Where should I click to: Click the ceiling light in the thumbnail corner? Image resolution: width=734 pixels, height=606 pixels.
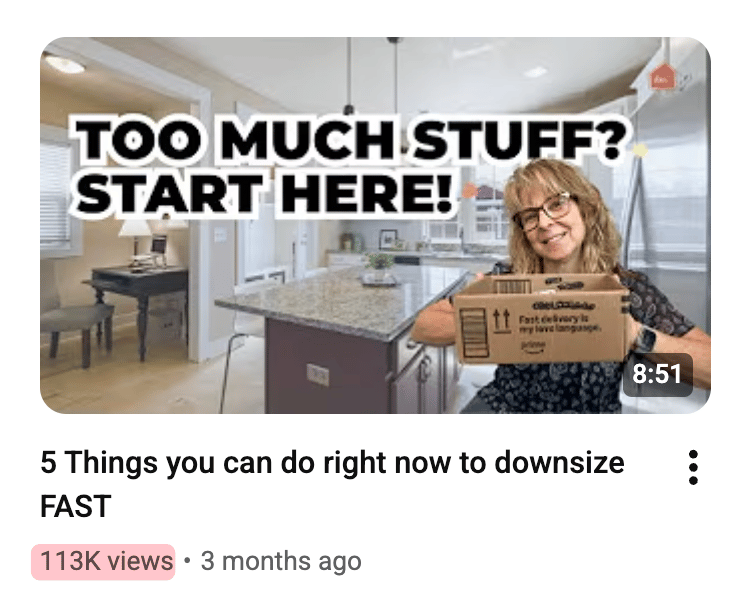click(x=65, y=63)
